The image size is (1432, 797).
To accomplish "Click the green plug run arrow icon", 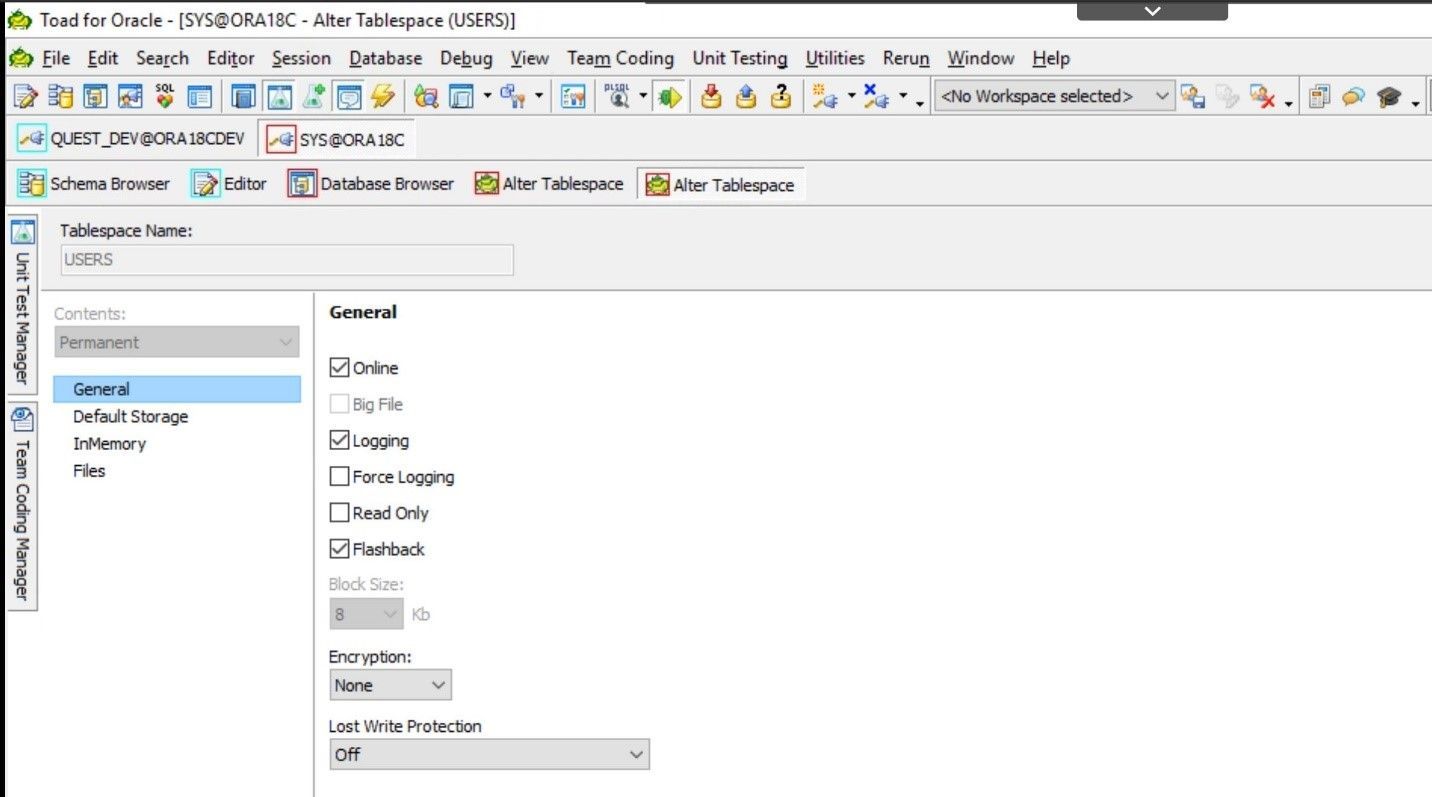I will point(670,97).
